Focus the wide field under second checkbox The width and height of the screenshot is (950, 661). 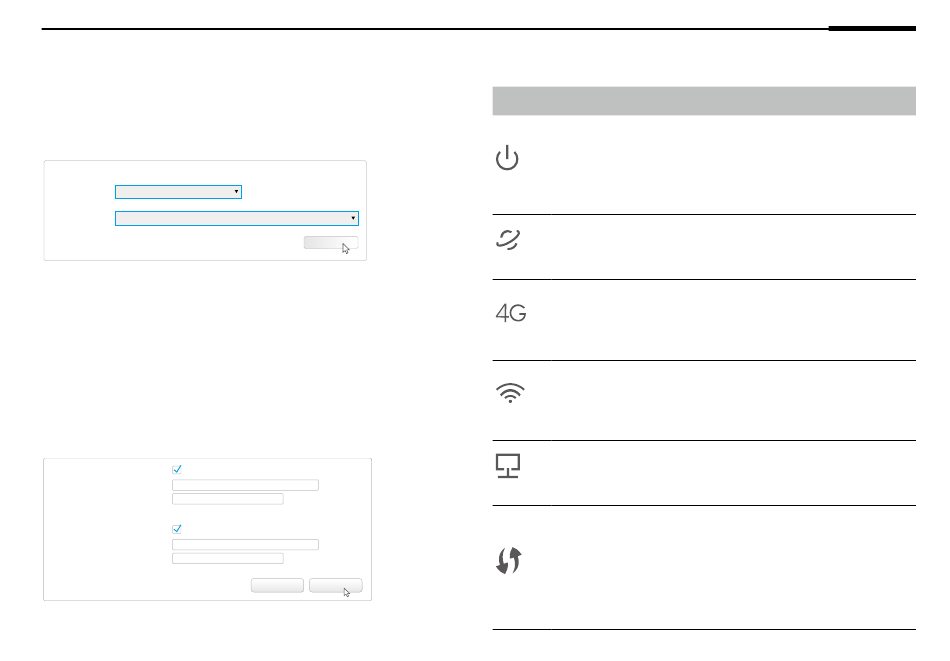coord(245,544)
